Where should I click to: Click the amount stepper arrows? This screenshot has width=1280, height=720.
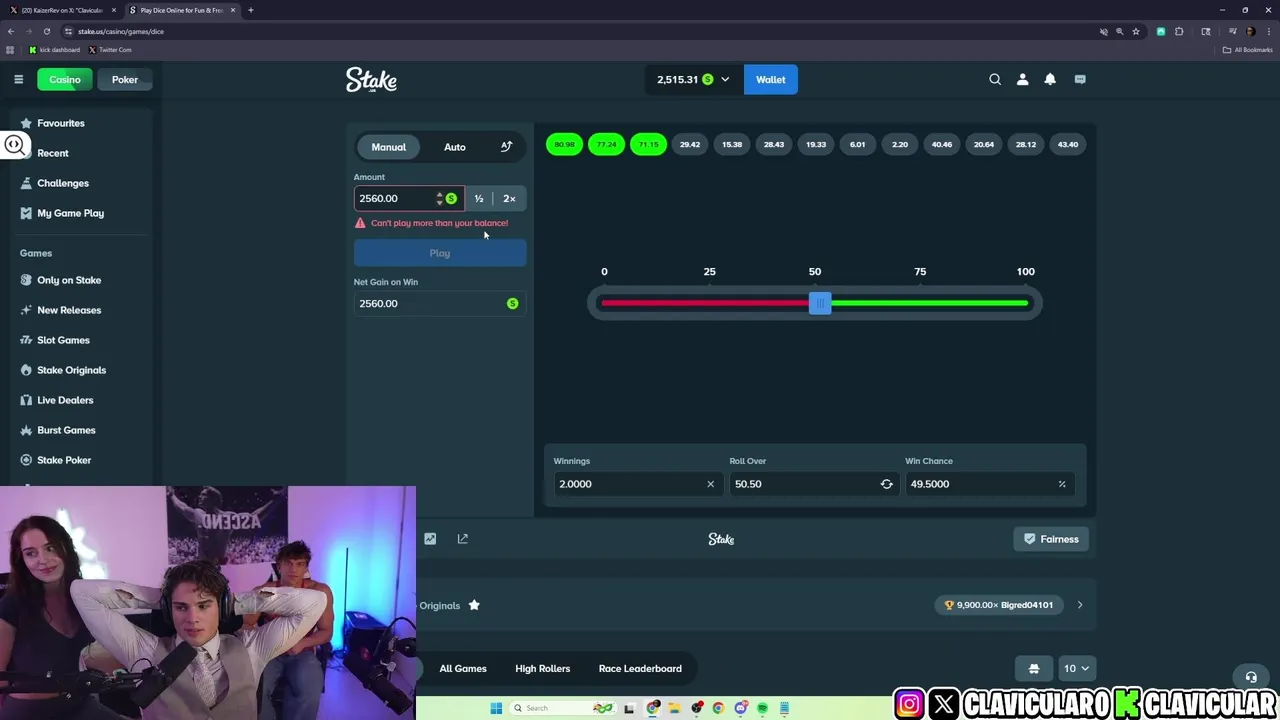pyautogui.click(x=439, y=198)
